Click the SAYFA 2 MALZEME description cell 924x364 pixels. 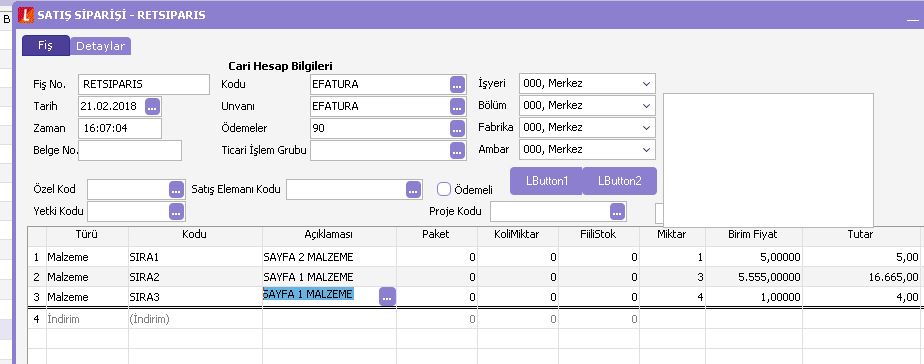coord(329,257)
